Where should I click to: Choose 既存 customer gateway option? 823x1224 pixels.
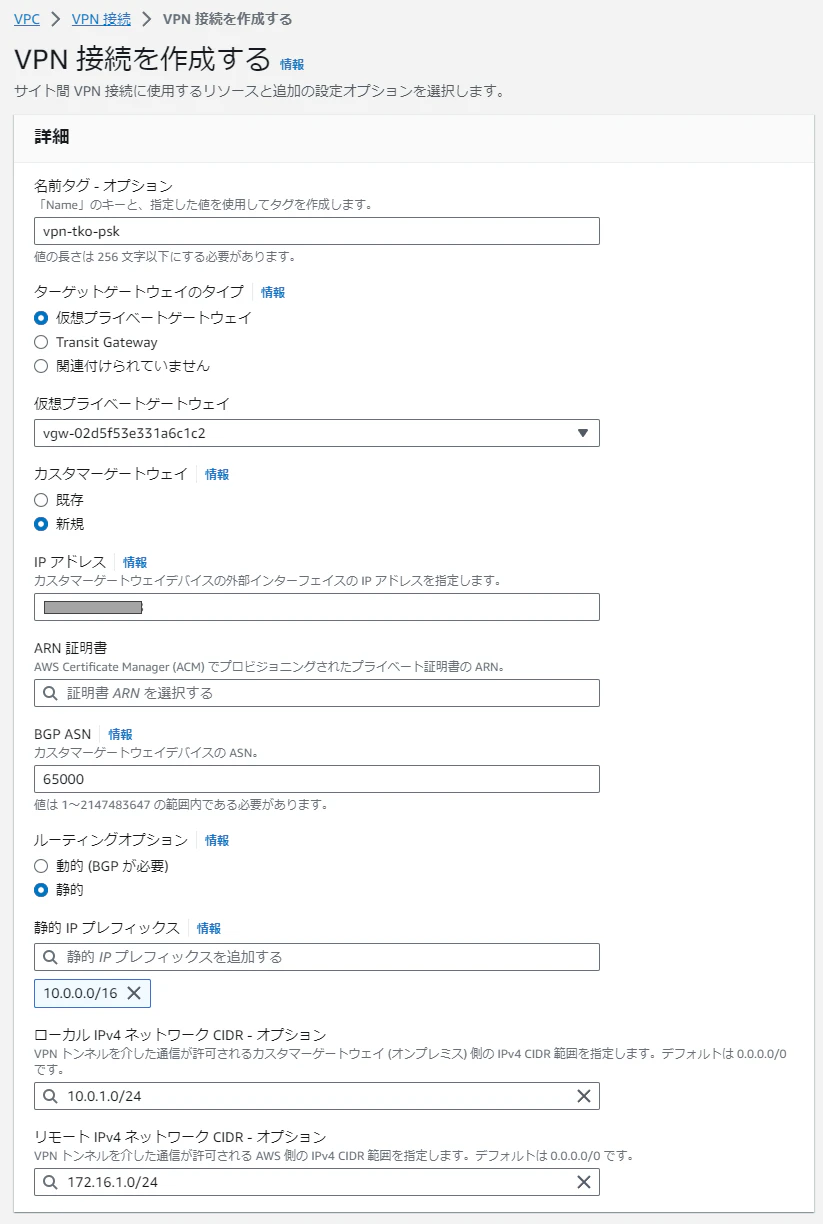click(x=41, y=500)
